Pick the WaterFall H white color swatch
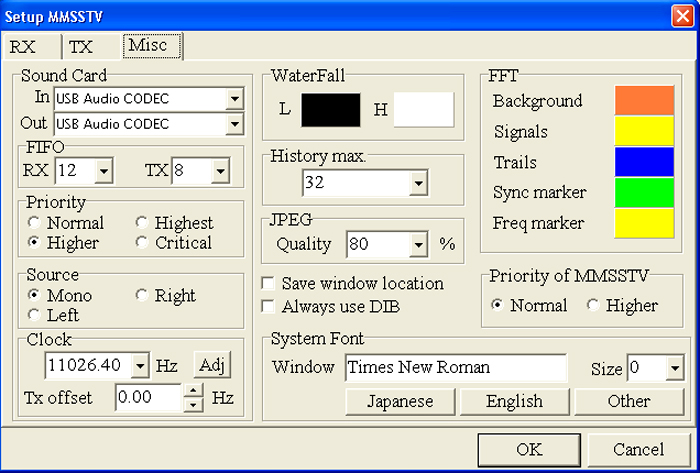Image resolution: width=700 pixels, height=473 pixels. pos(424,110)
